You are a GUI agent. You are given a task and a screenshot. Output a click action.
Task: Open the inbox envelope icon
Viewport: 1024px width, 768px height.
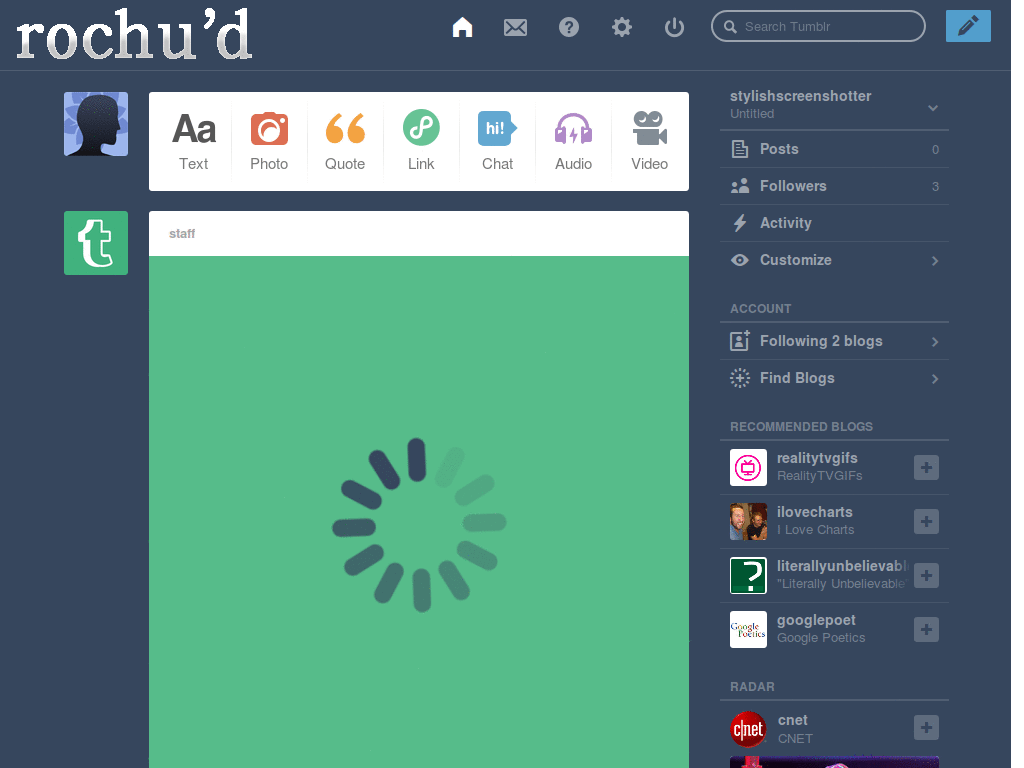(x=515, y=27)
